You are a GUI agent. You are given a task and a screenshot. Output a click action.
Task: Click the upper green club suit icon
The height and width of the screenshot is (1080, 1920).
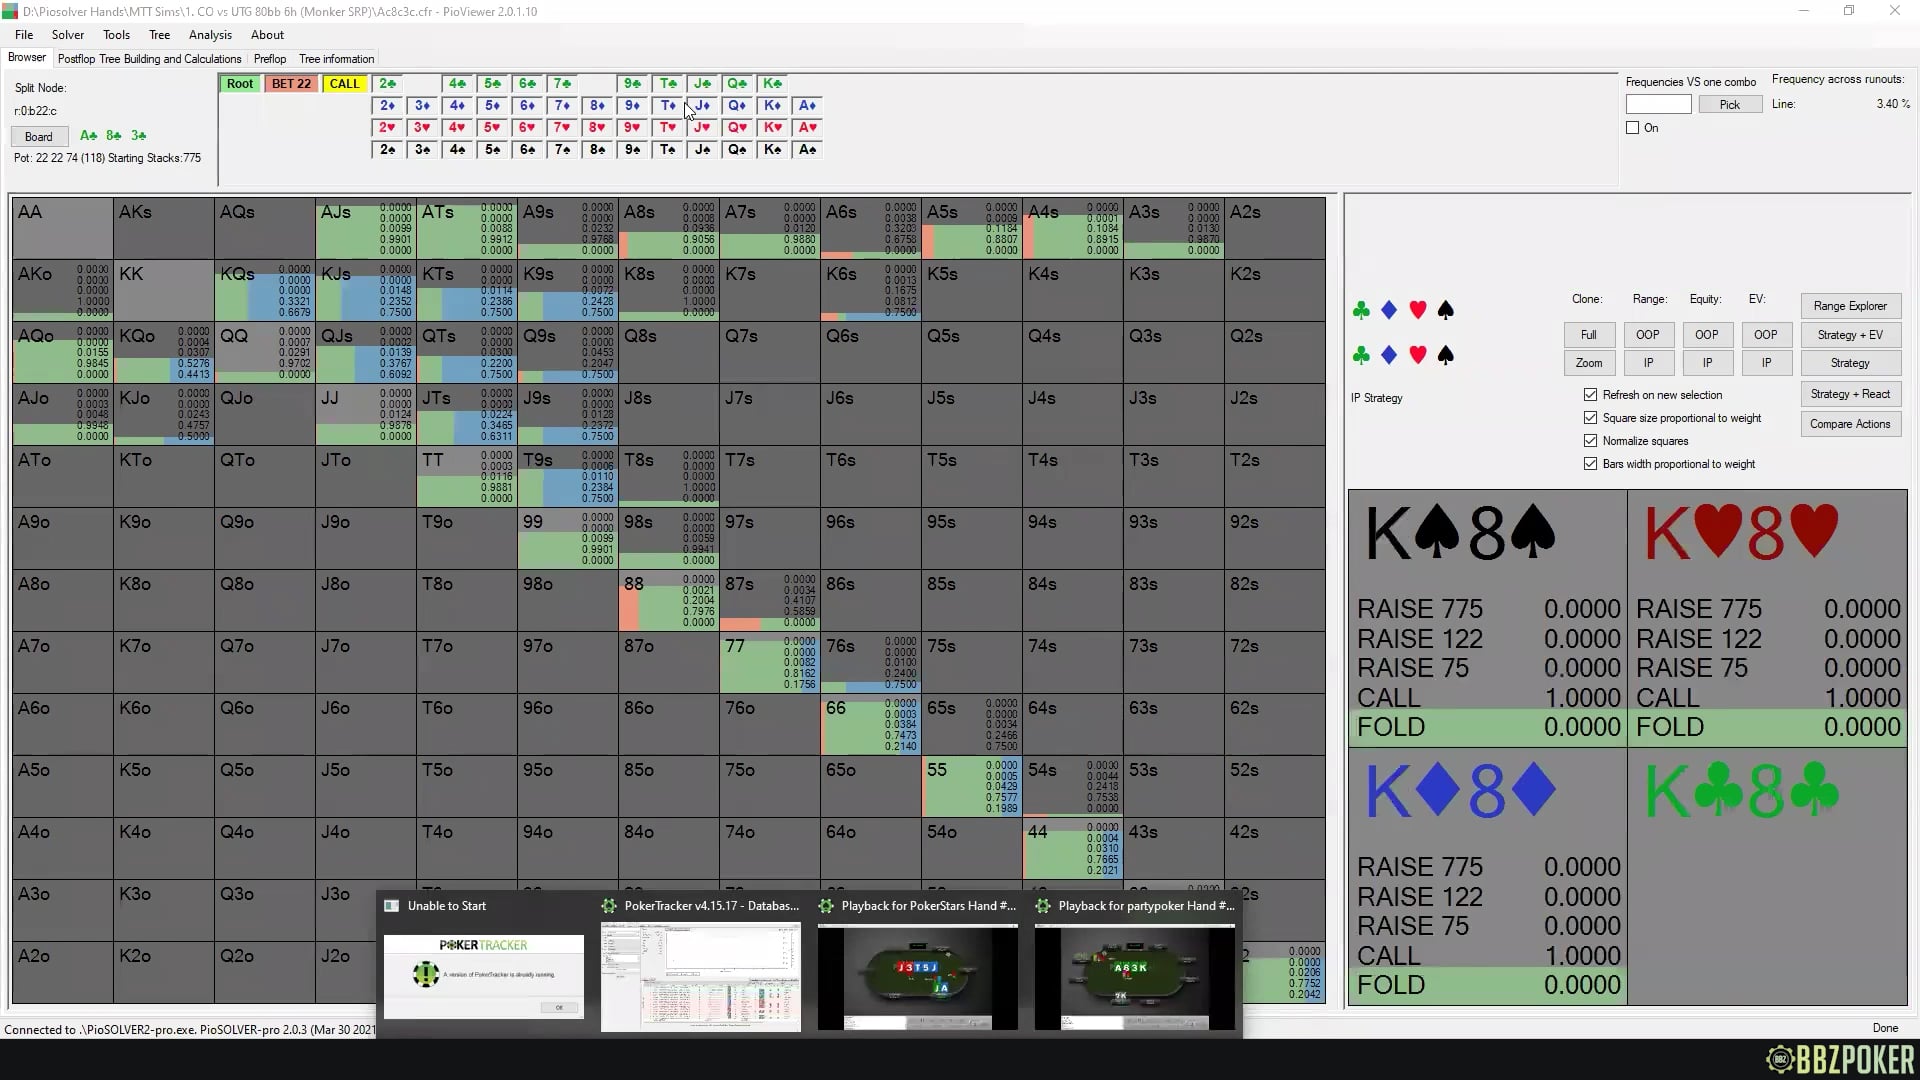point(1361,311)
